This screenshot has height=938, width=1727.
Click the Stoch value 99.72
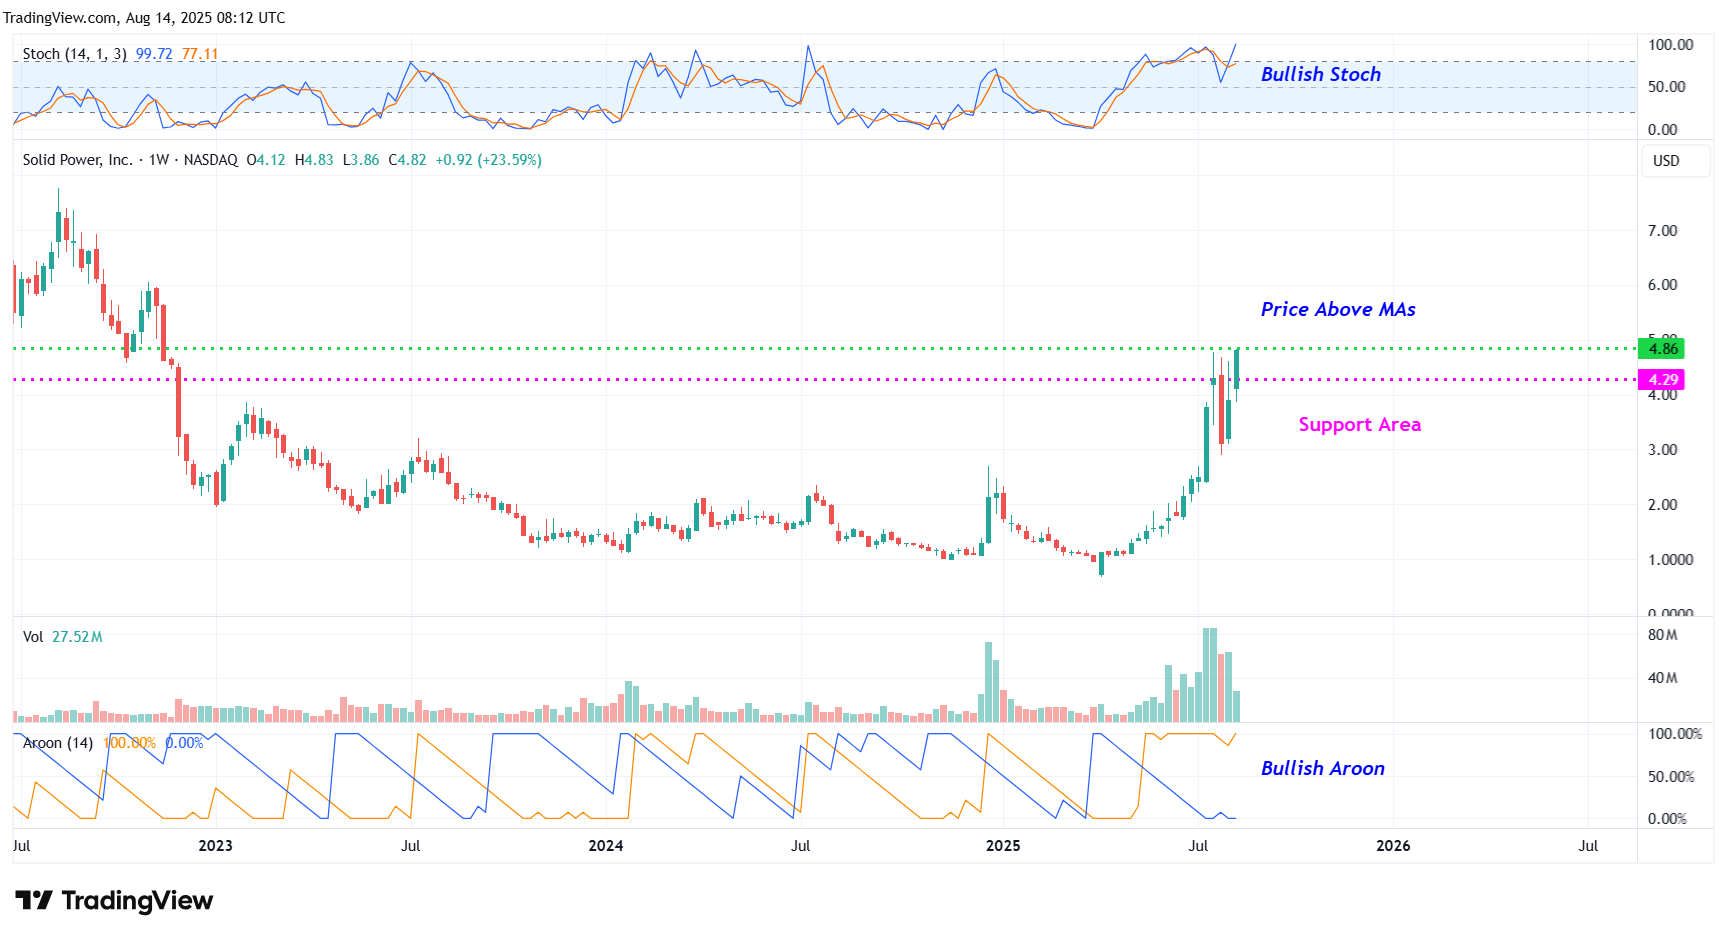[x=154, y=54]
